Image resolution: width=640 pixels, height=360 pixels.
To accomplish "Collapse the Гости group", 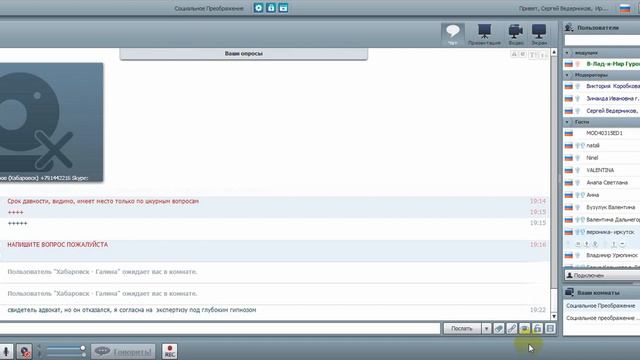I will [x=567, y=122].
